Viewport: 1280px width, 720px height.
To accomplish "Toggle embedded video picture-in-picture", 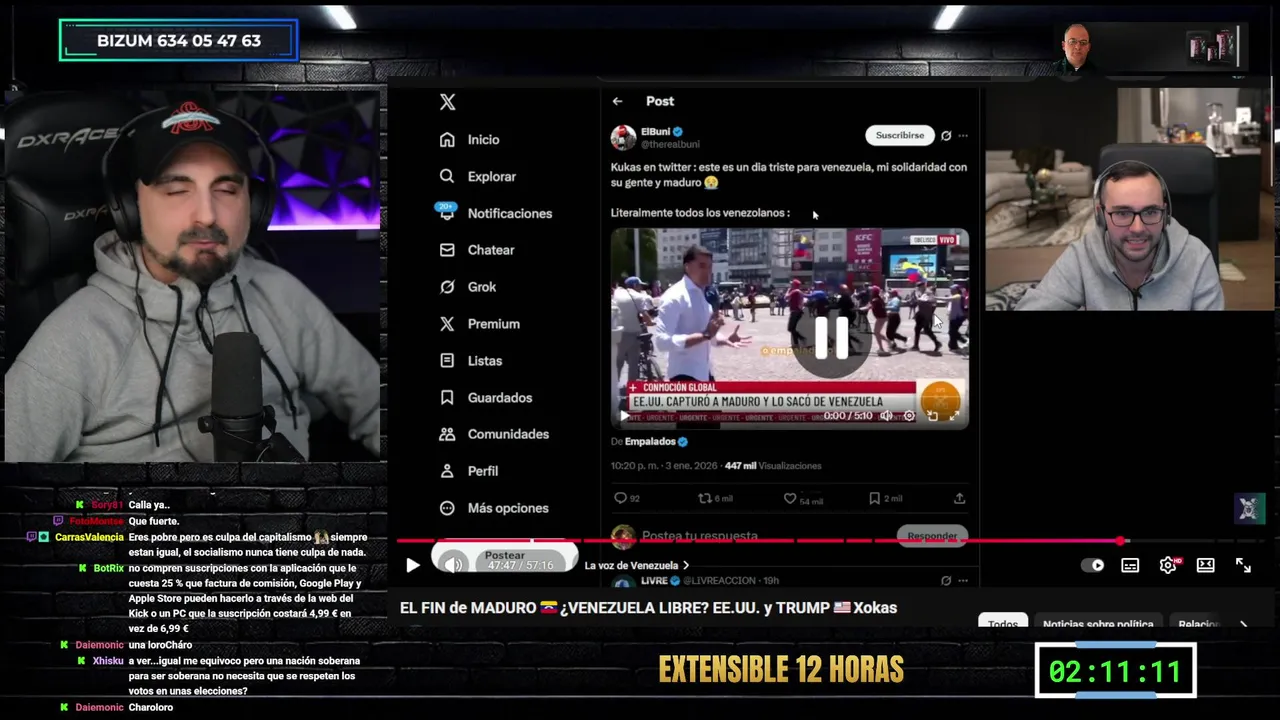I will click(932, 416).
